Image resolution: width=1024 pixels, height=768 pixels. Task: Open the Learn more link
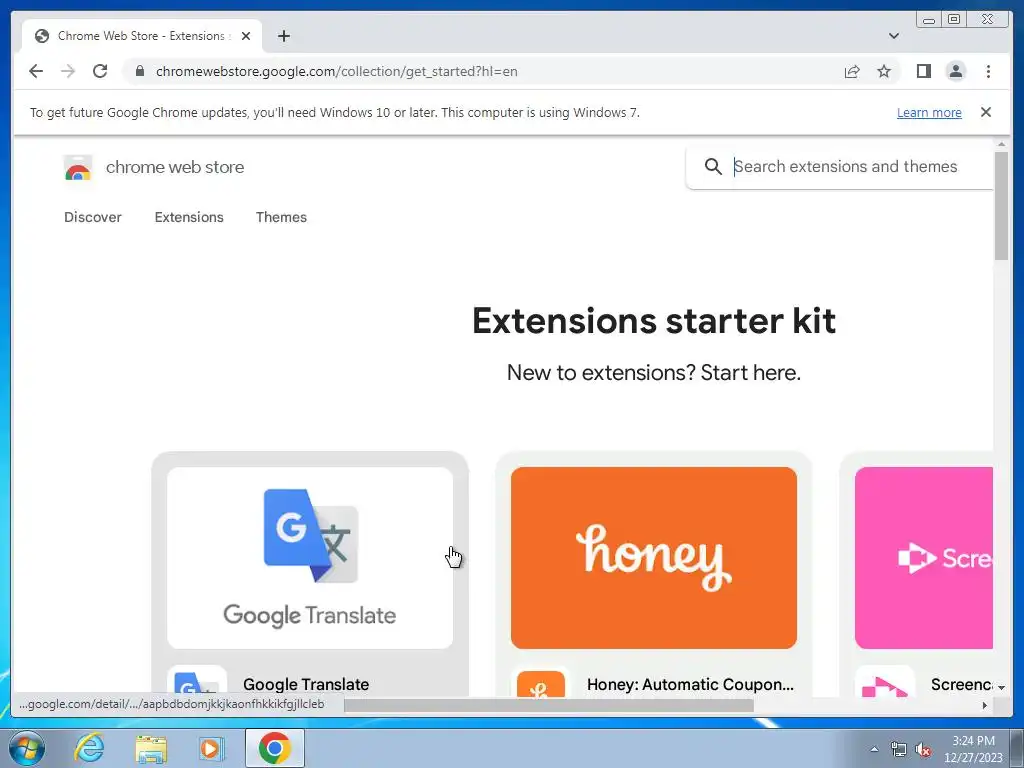tap(929, 112)
